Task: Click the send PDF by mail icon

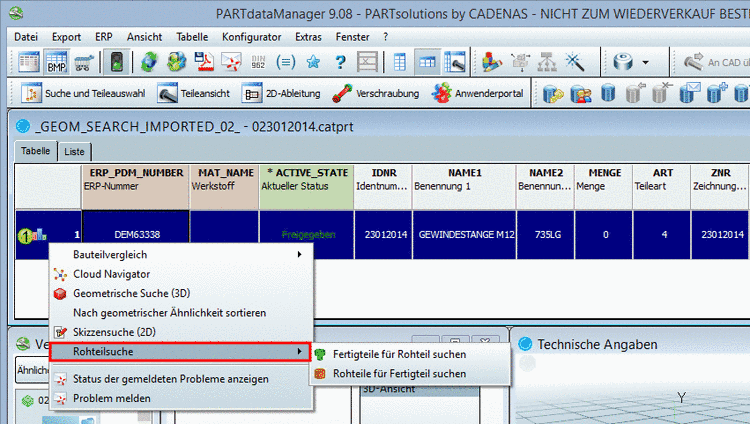Action: click(232, 62)
